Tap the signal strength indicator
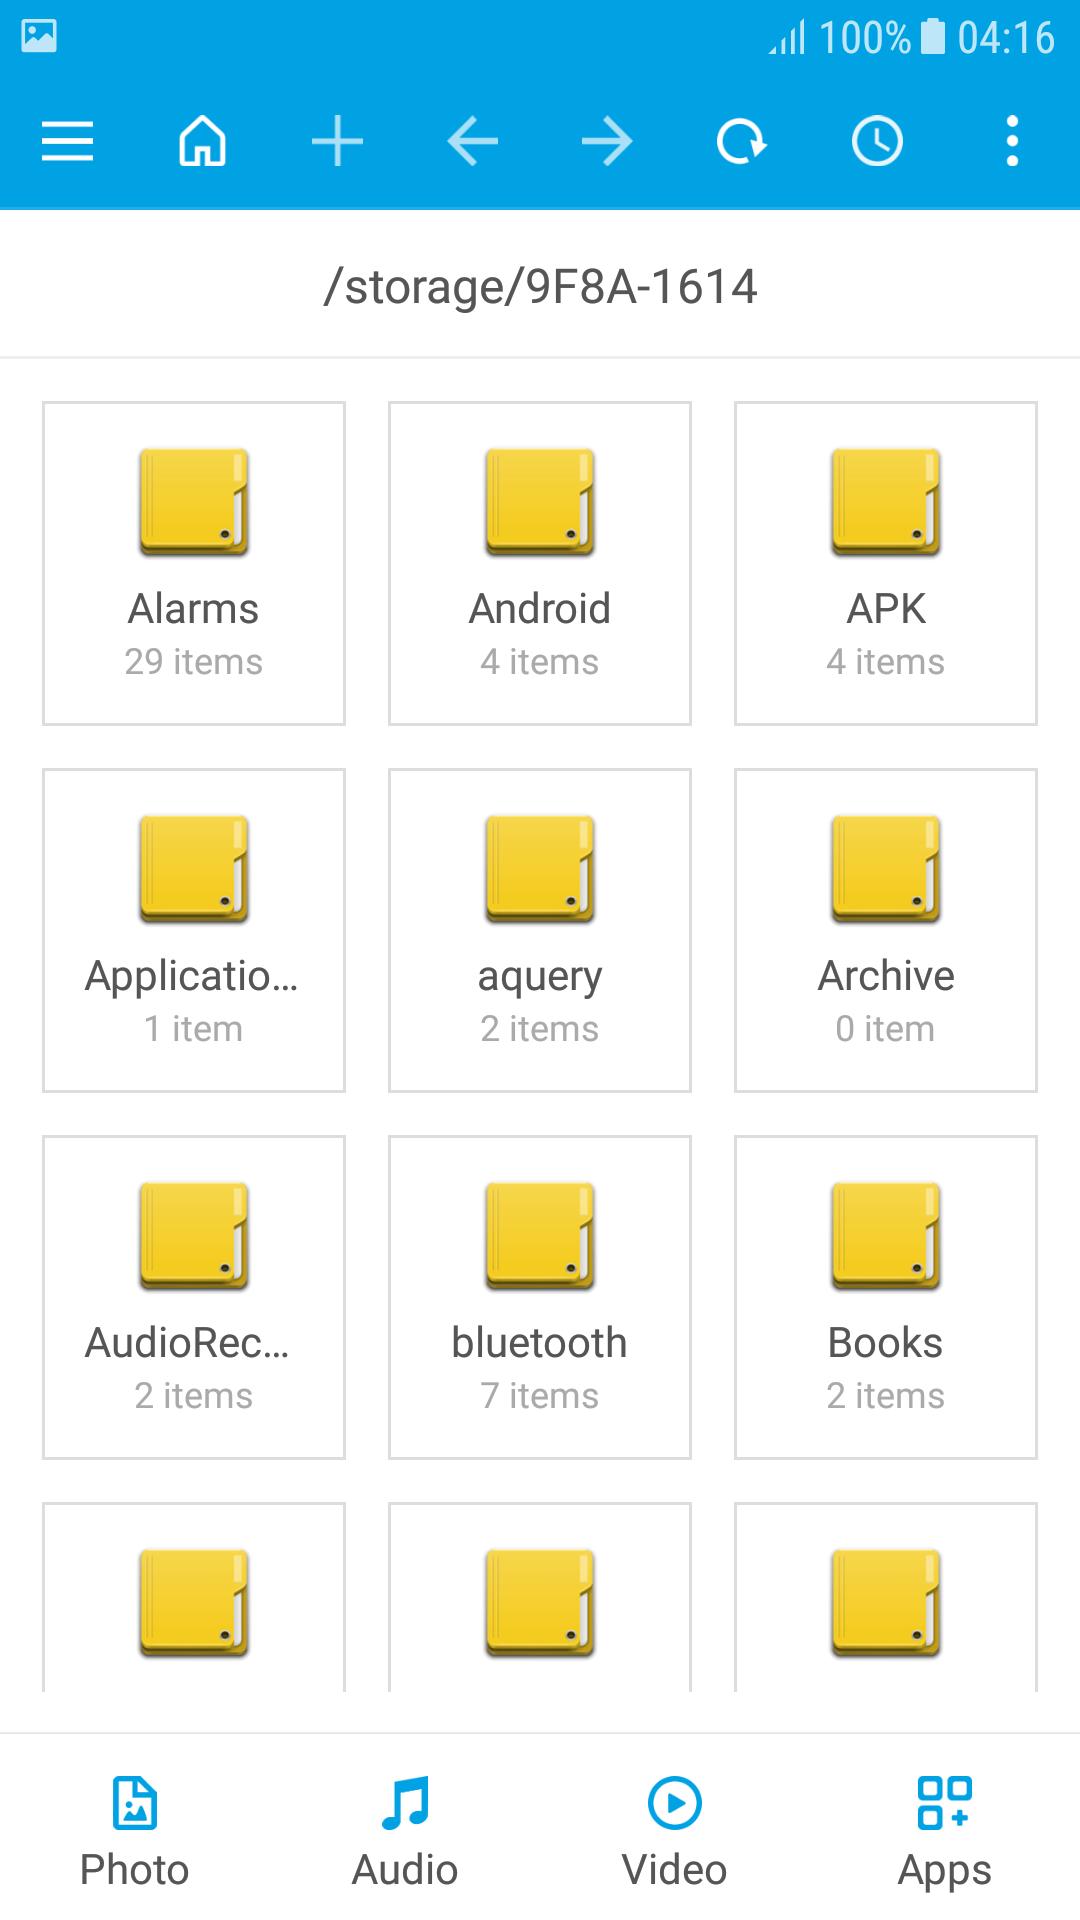This screenshot has height=1920, width=1080. coord(787,38)
